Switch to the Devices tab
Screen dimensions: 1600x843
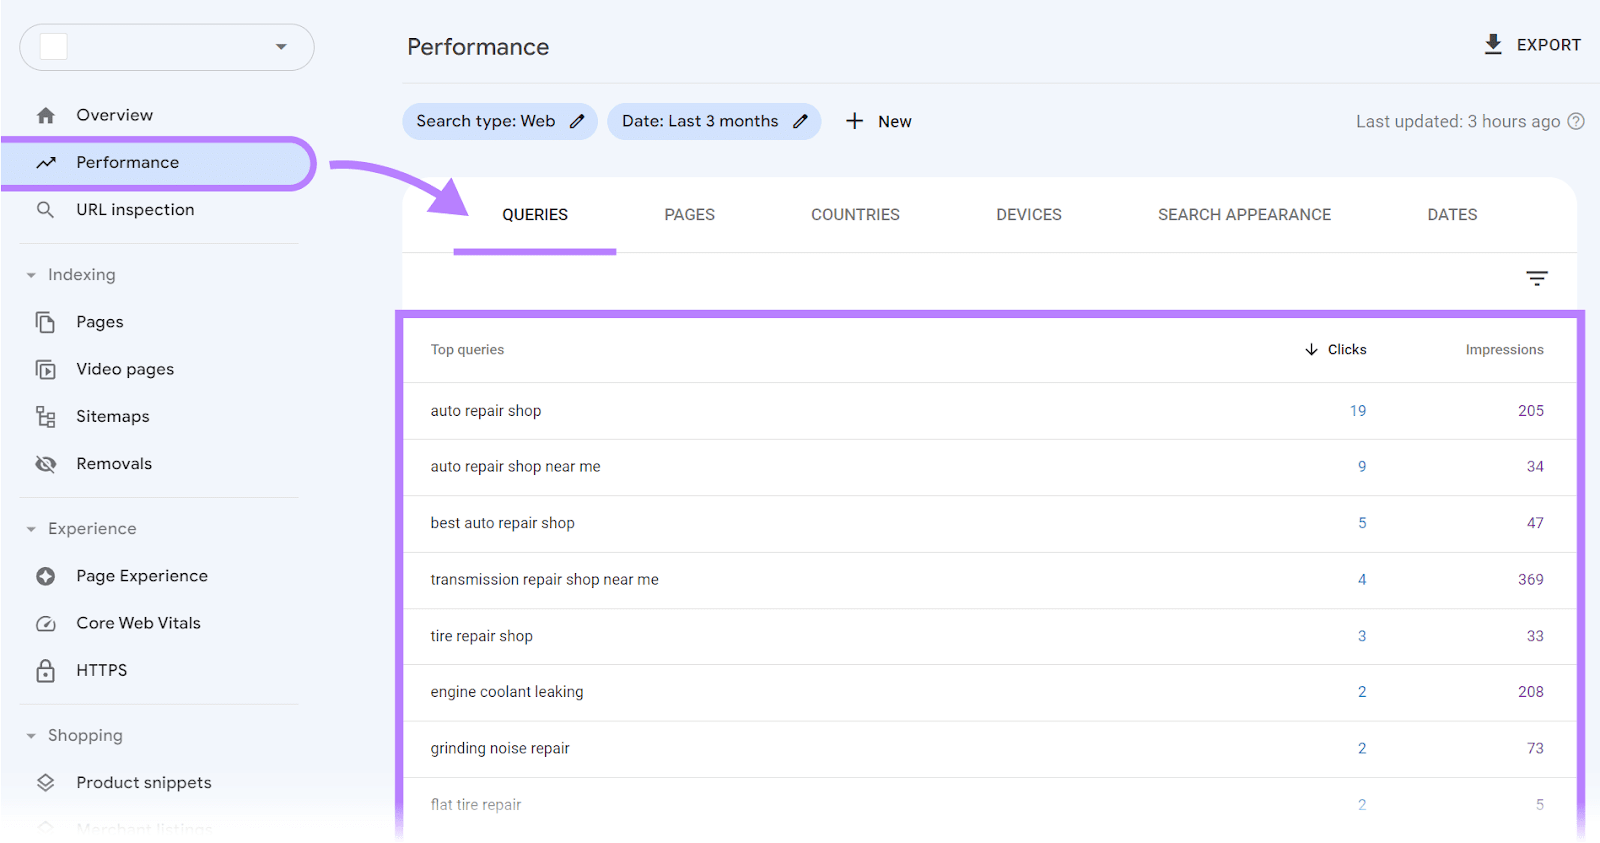point(1029,215)
